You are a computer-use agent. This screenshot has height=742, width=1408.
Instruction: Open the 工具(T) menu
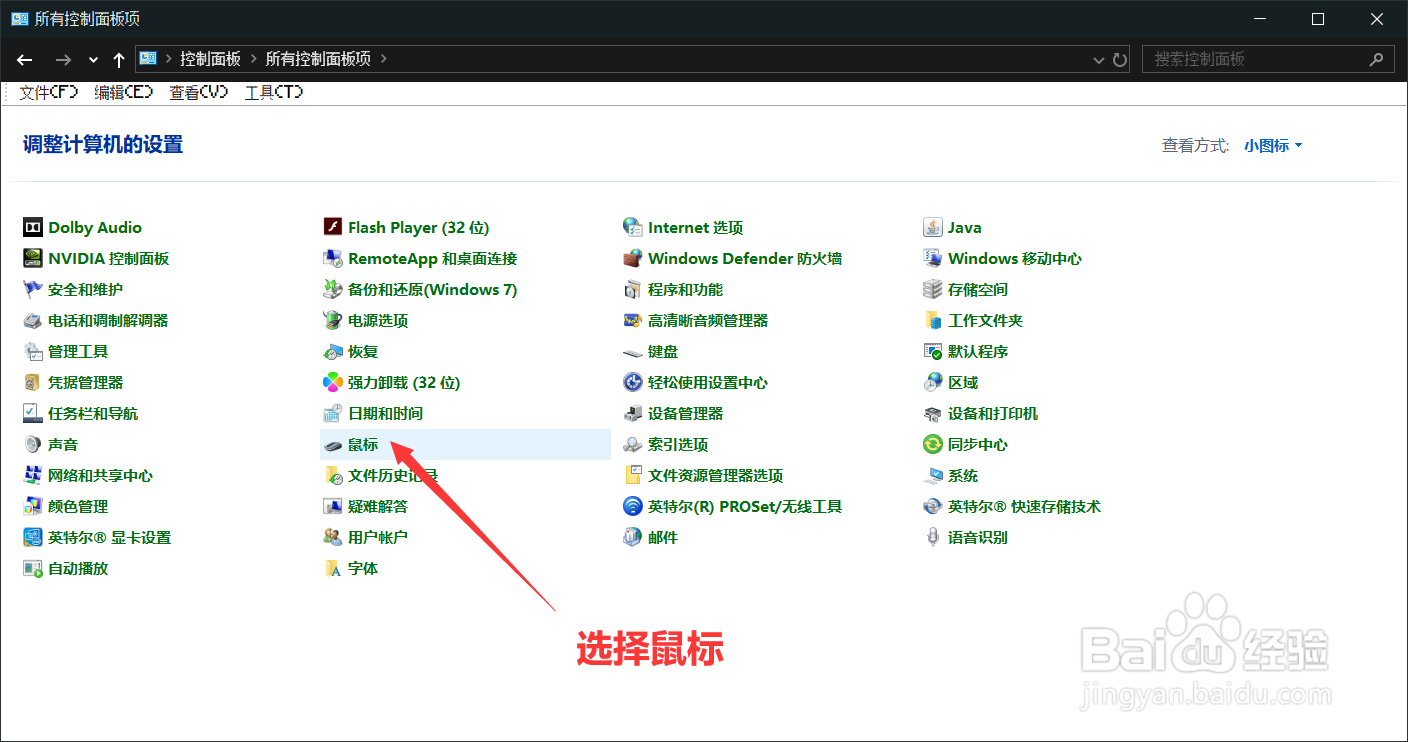click(274, 92)
